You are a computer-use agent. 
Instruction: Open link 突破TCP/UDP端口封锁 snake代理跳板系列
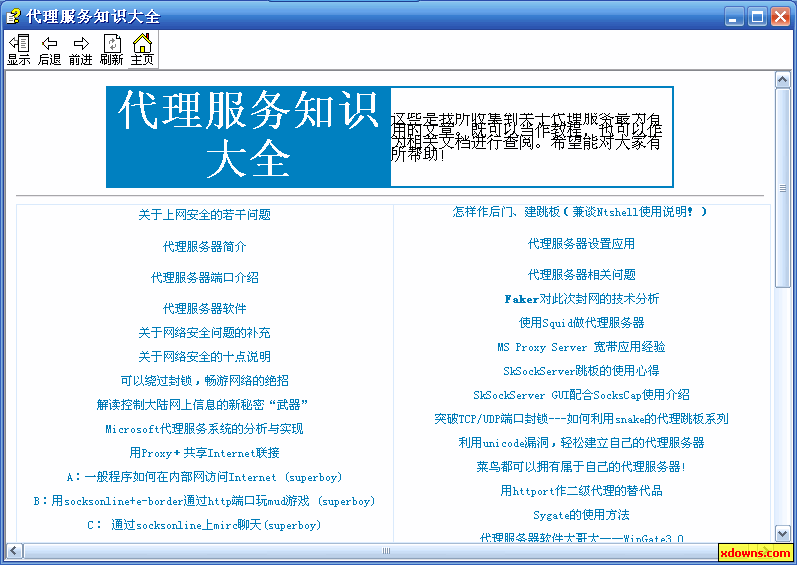coord(581,419)
